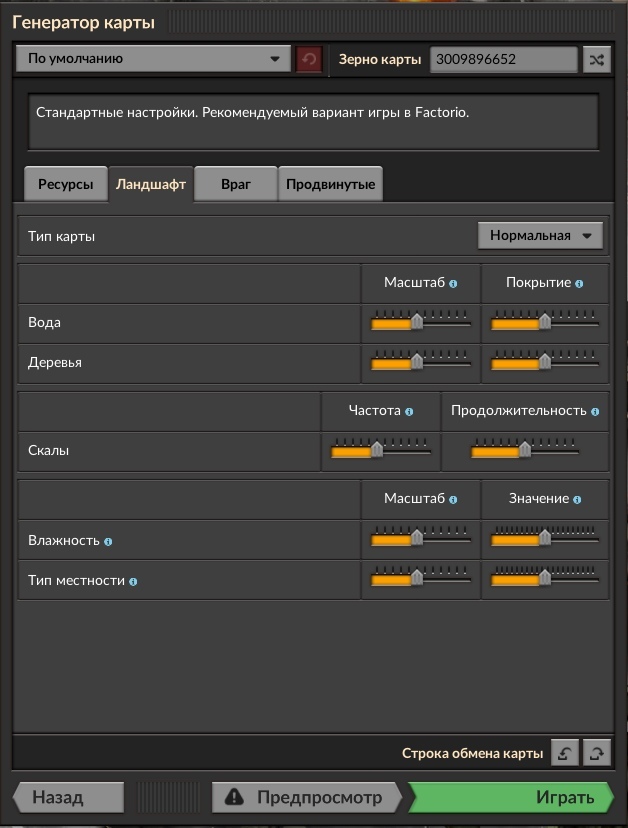
Task: Click the randomize map seed shuffle icon
Action: 597,60
